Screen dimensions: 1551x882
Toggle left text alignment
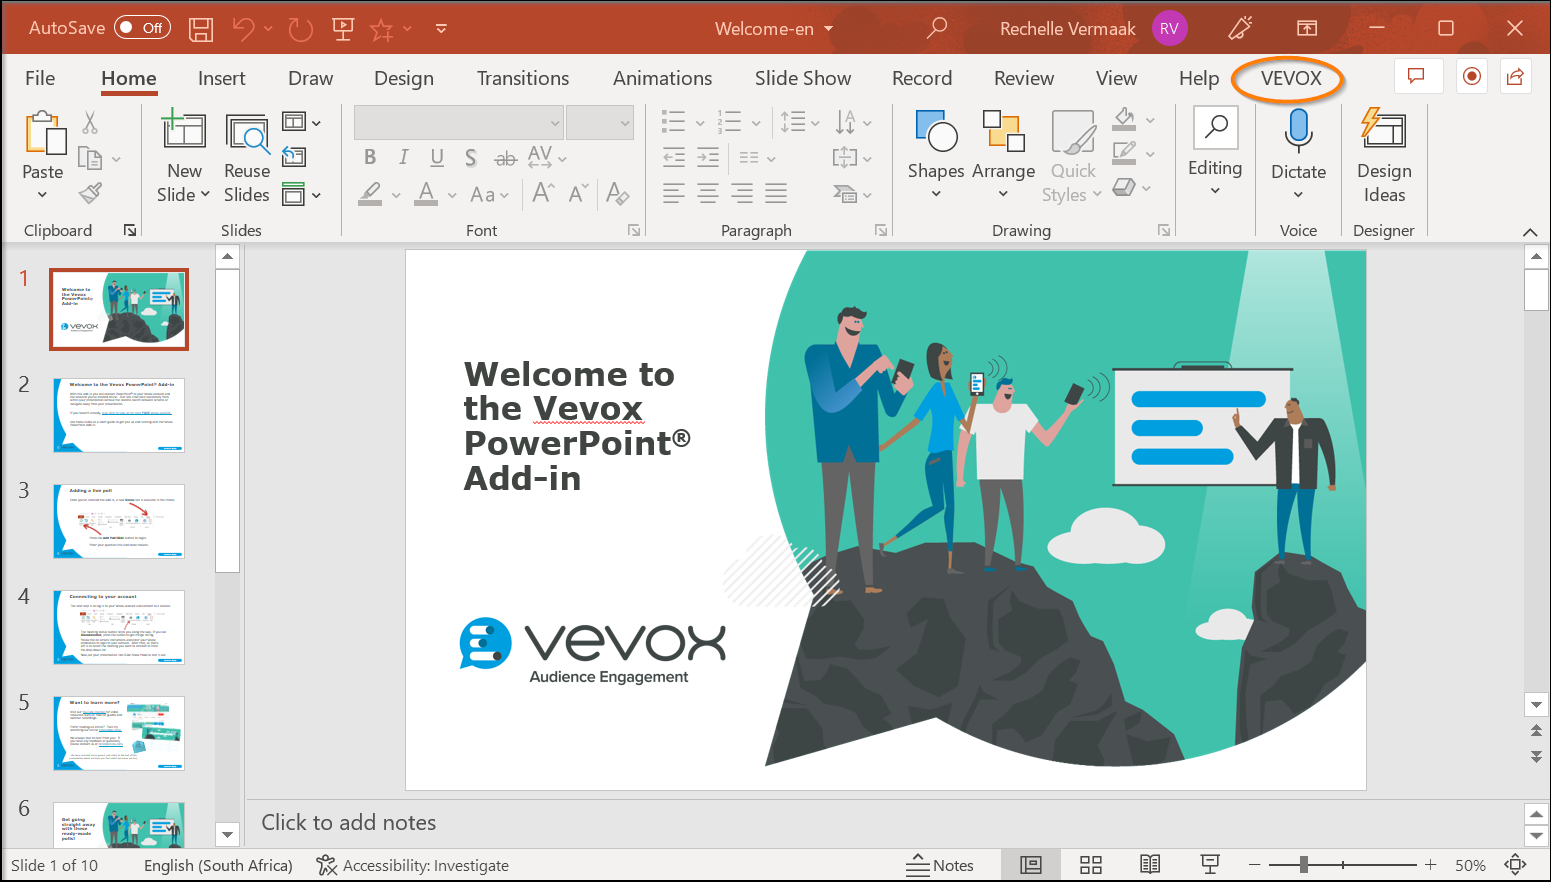(x=674, y=193)
